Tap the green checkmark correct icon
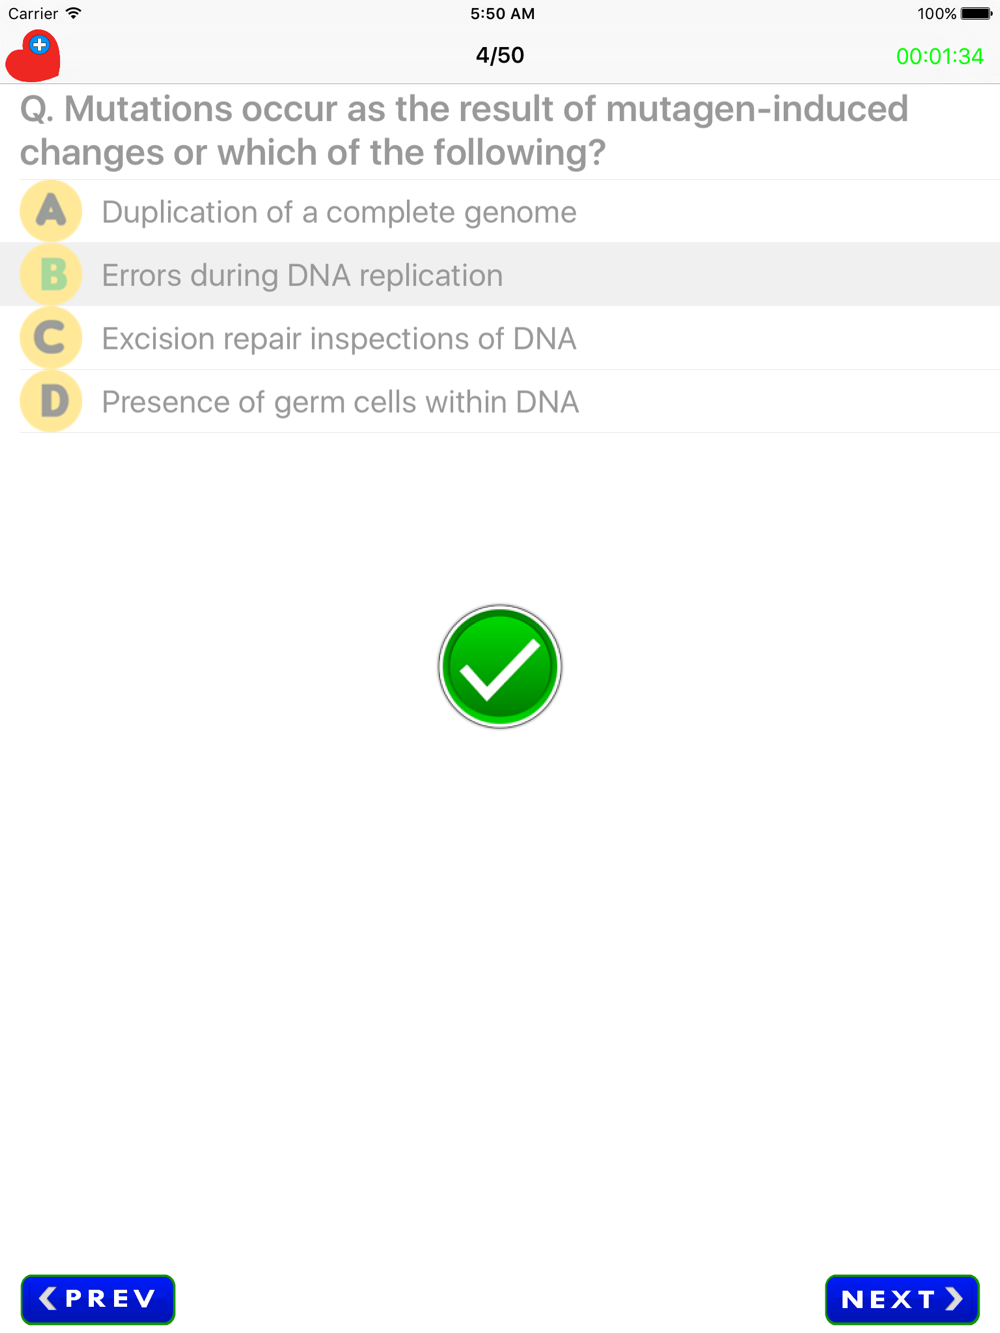Image resolution: width=1000 pixels, height=1333 pixels. click(x=500, y=667)
